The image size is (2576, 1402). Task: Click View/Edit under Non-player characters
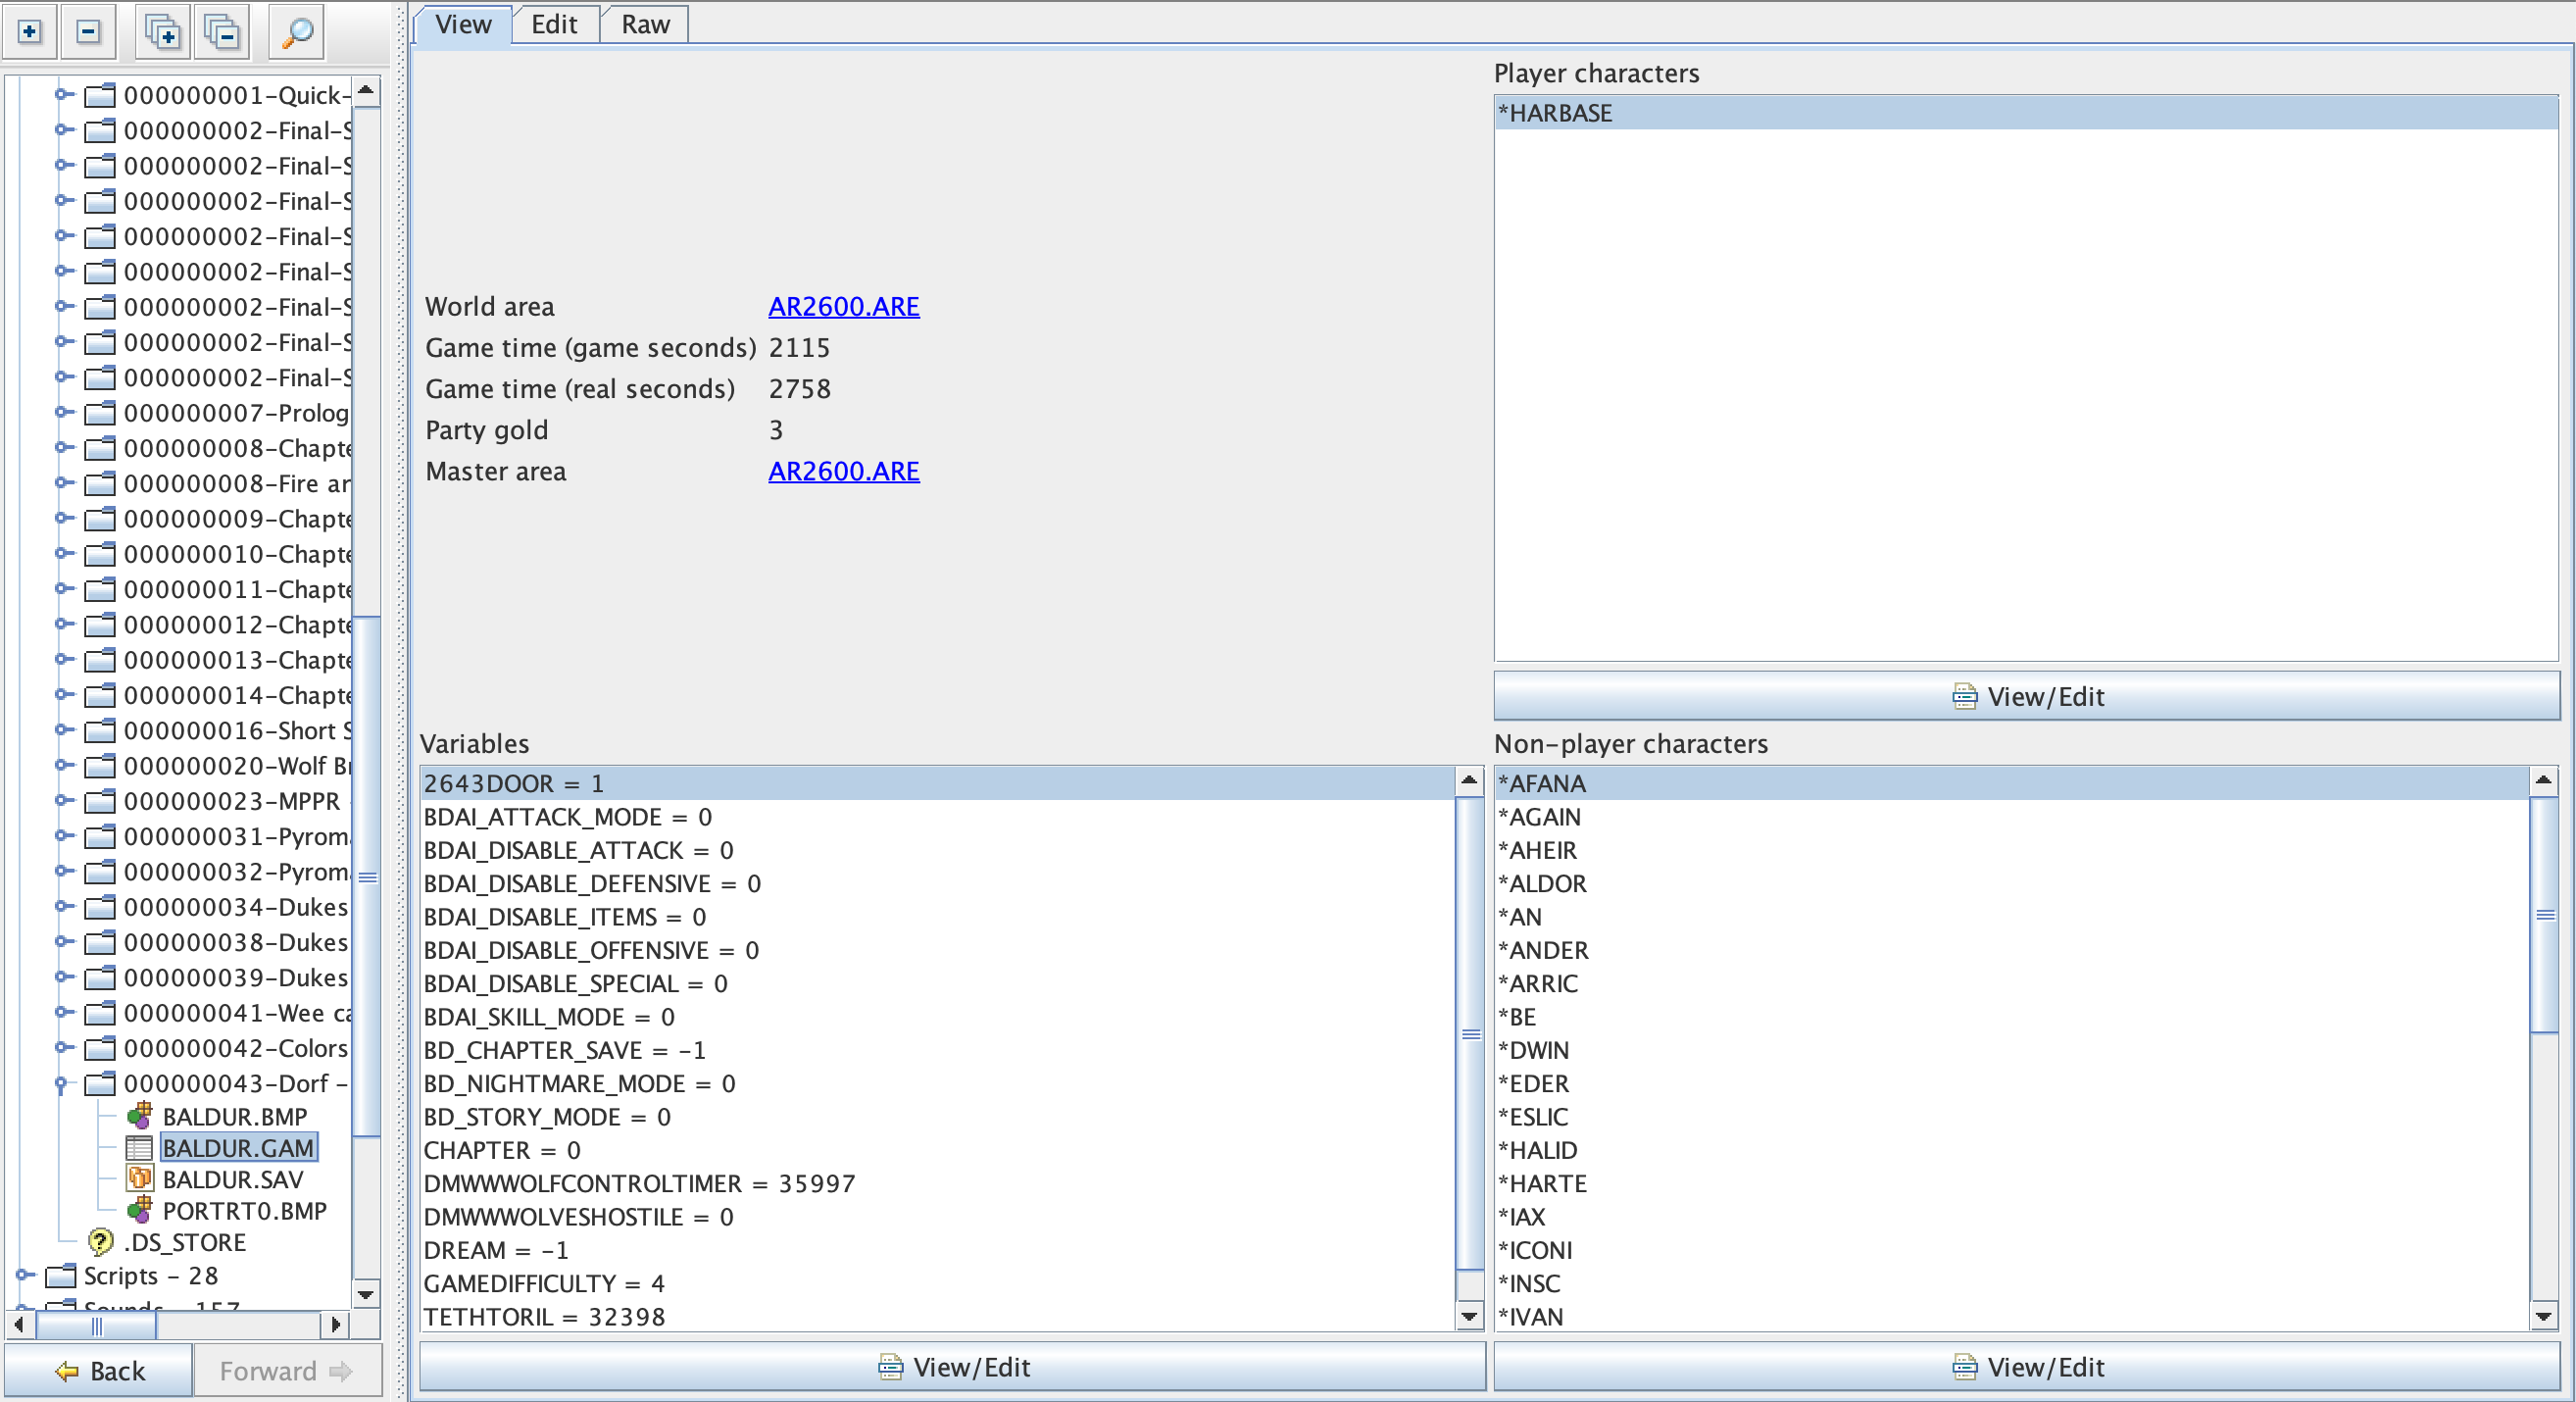2026,1366
